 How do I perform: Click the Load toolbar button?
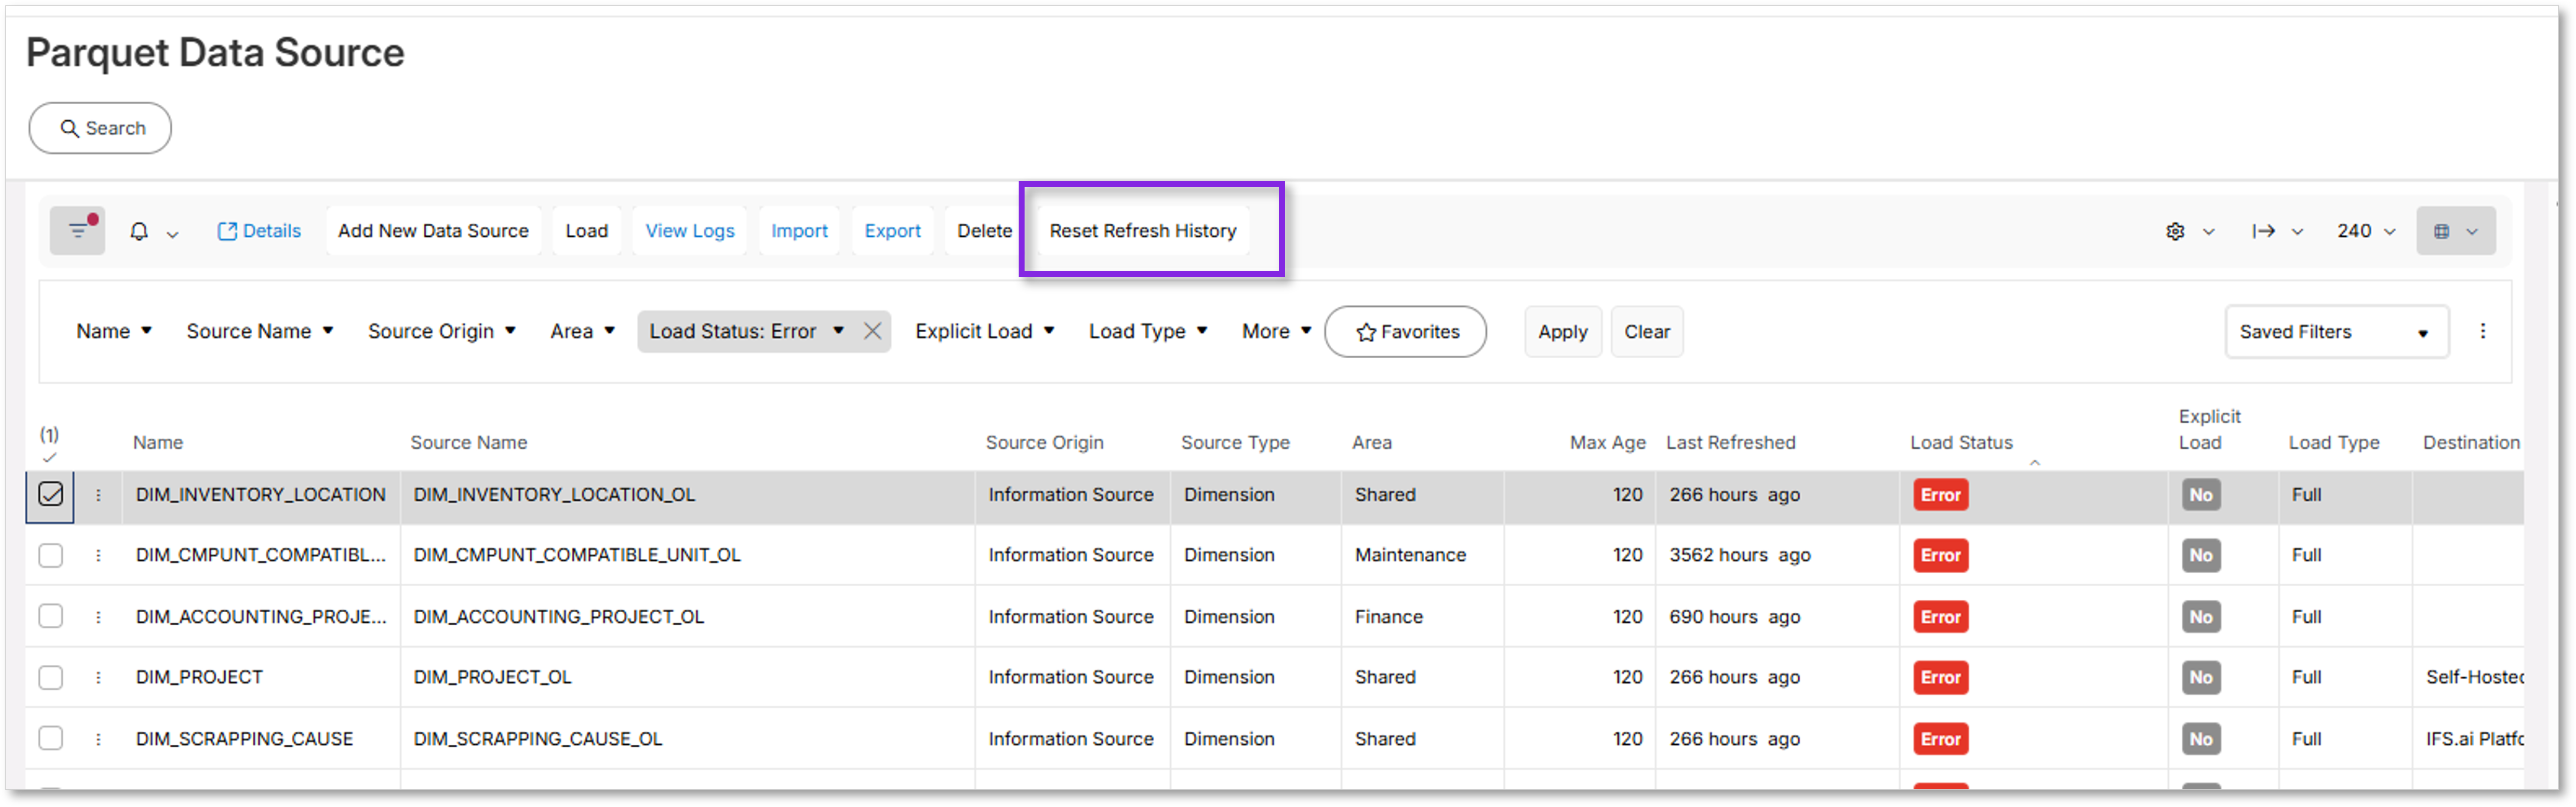586,231
